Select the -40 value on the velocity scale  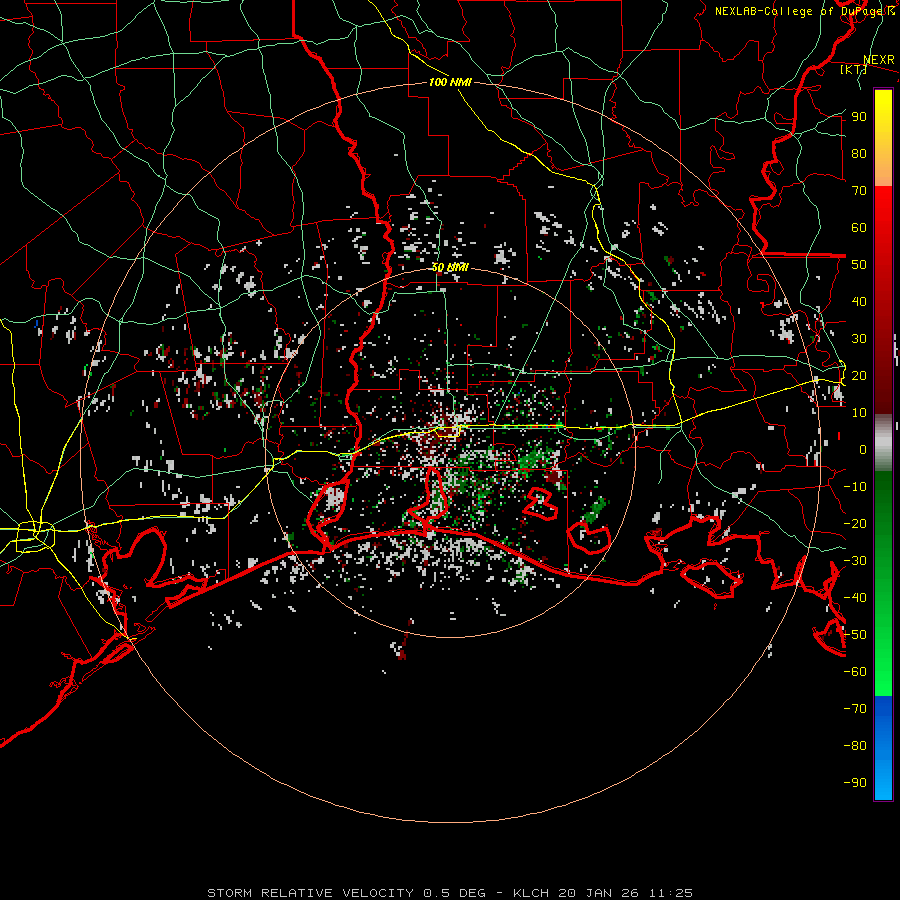855,598
